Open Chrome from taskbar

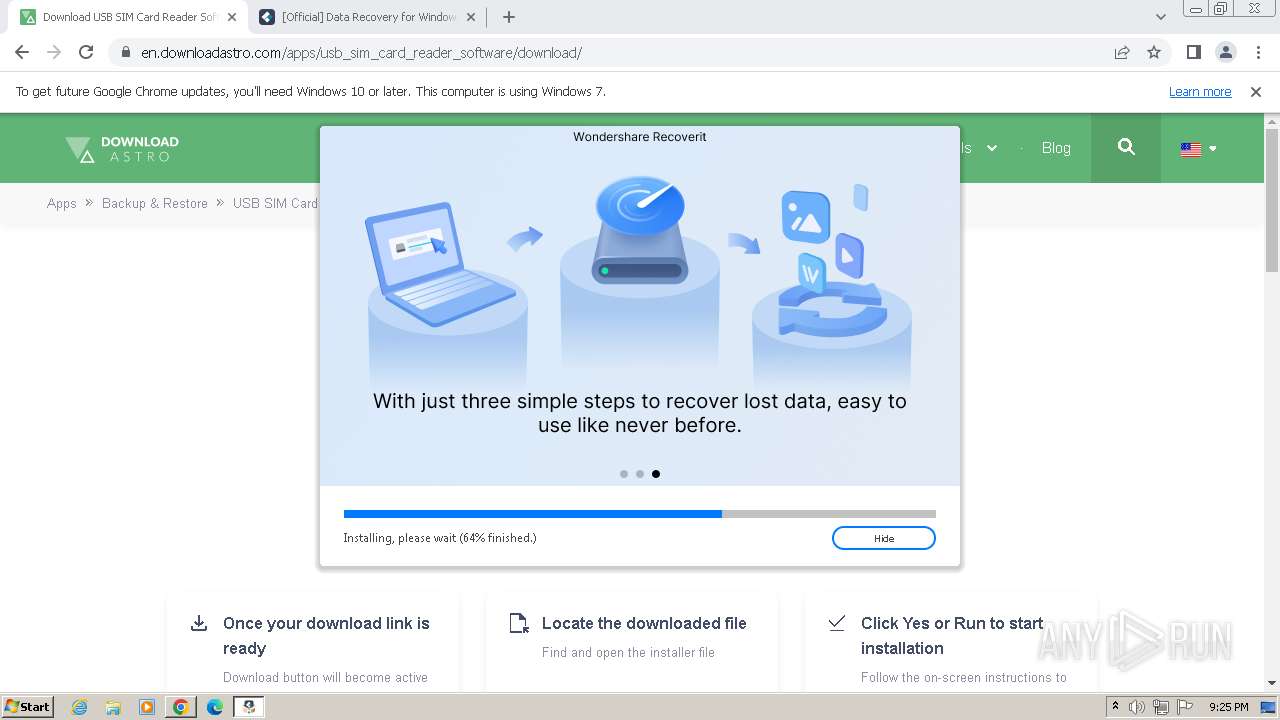(181, 707)
